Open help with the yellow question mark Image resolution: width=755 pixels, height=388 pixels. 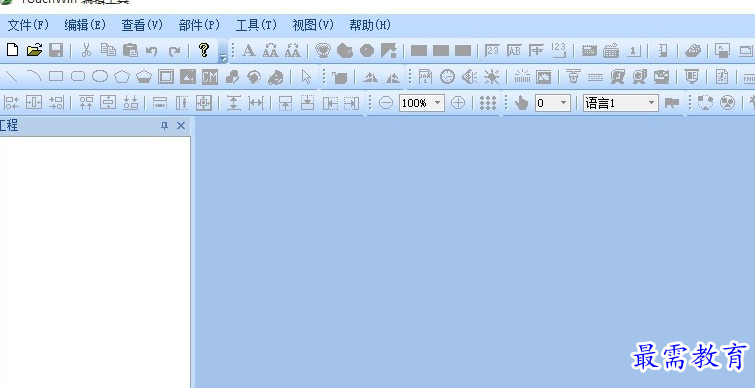204,50
